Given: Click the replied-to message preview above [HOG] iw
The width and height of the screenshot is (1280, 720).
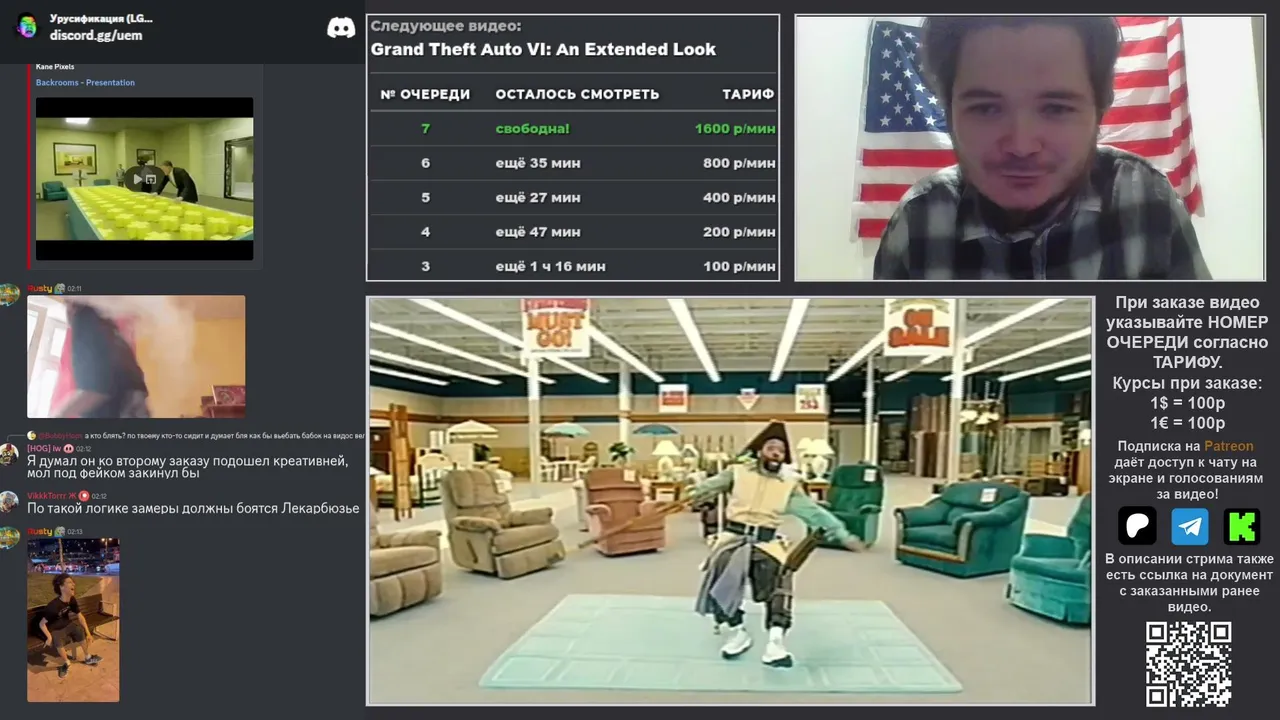Looking at the screenshot, I should click(x=195, y=436).
